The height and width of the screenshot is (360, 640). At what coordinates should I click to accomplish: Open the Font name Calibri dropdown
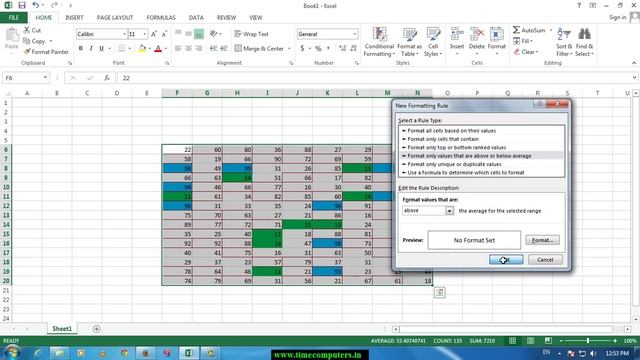[x=124, y=34]
